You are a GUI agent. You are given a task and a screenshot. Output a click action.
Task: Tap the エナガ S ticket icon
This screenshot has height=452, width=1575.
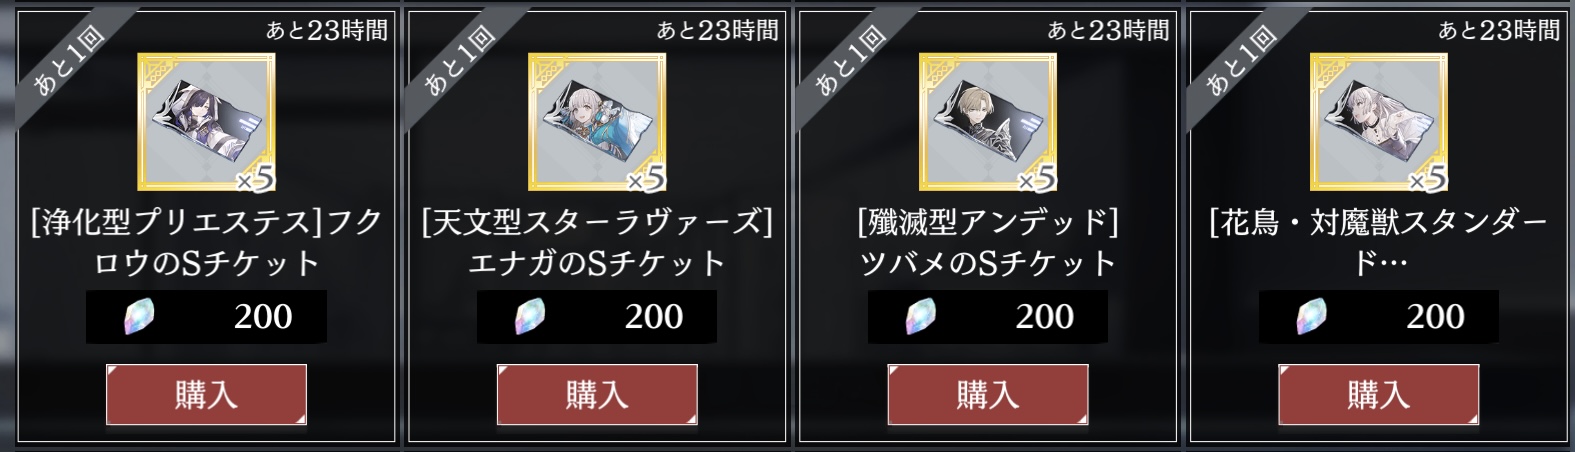pos(597,122)
